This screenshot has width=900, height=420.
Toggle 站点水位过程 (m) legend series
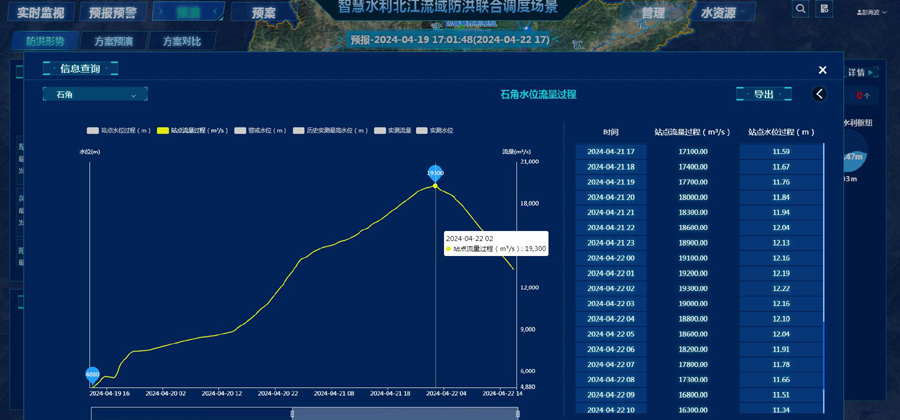(118, 131)
